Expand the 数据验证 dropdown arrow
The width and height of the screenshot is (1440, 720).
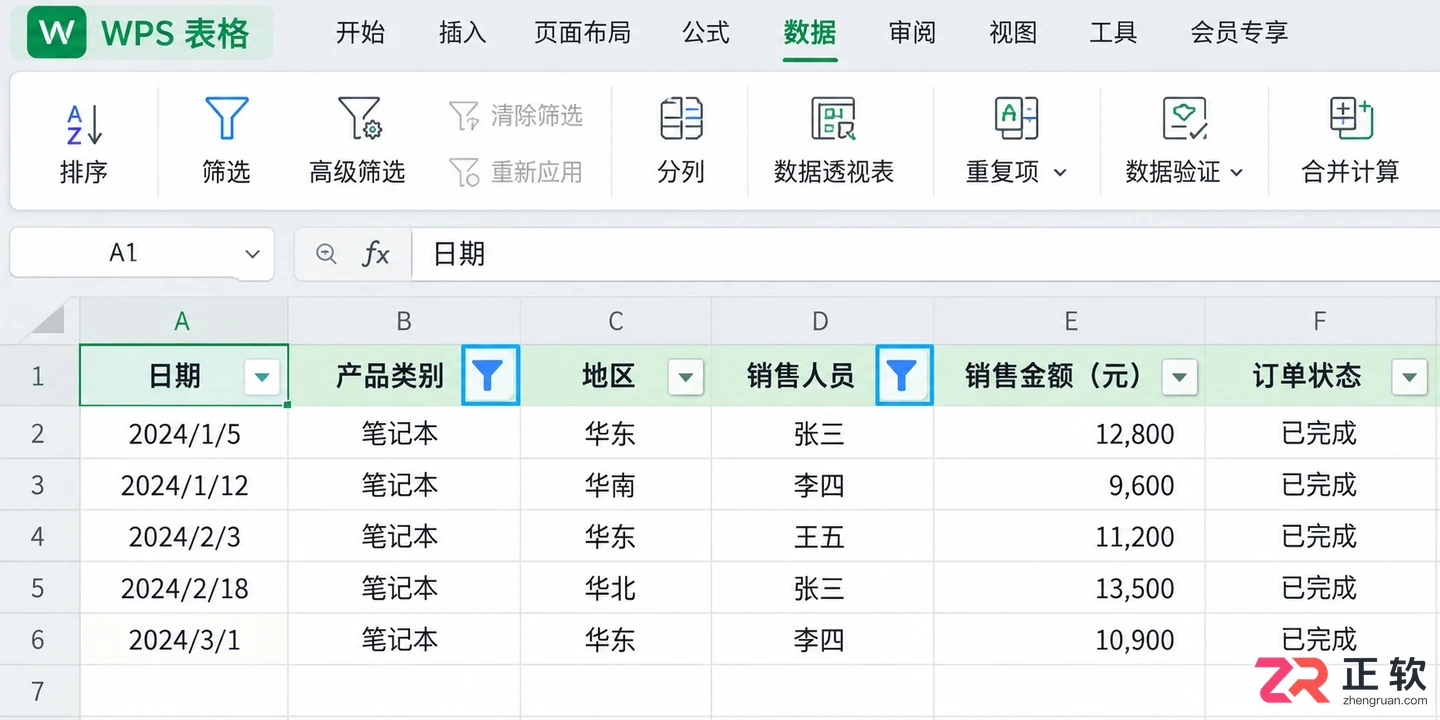coord(1236,173)
